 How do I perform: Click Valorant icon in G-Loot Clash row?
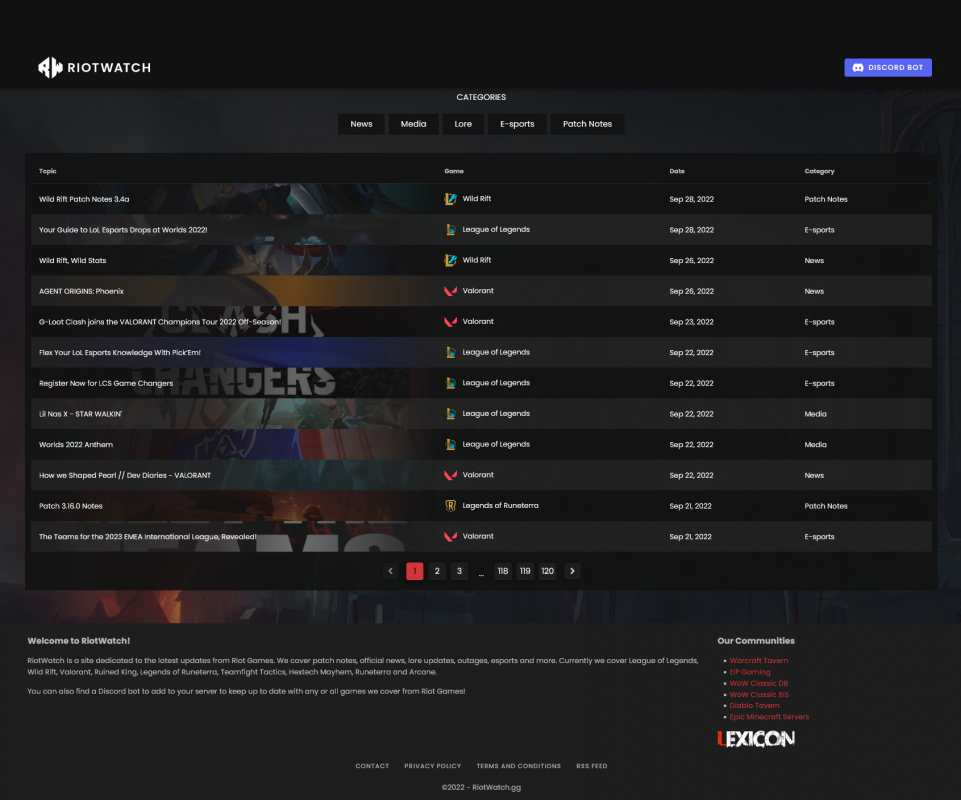pos(450,321)
